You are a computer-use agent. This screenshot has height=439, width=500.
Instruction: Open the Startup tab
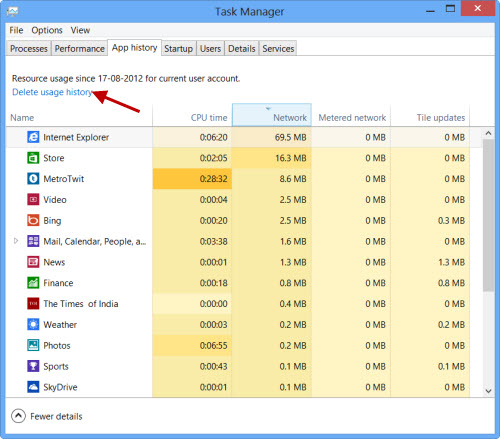point(178,49)
